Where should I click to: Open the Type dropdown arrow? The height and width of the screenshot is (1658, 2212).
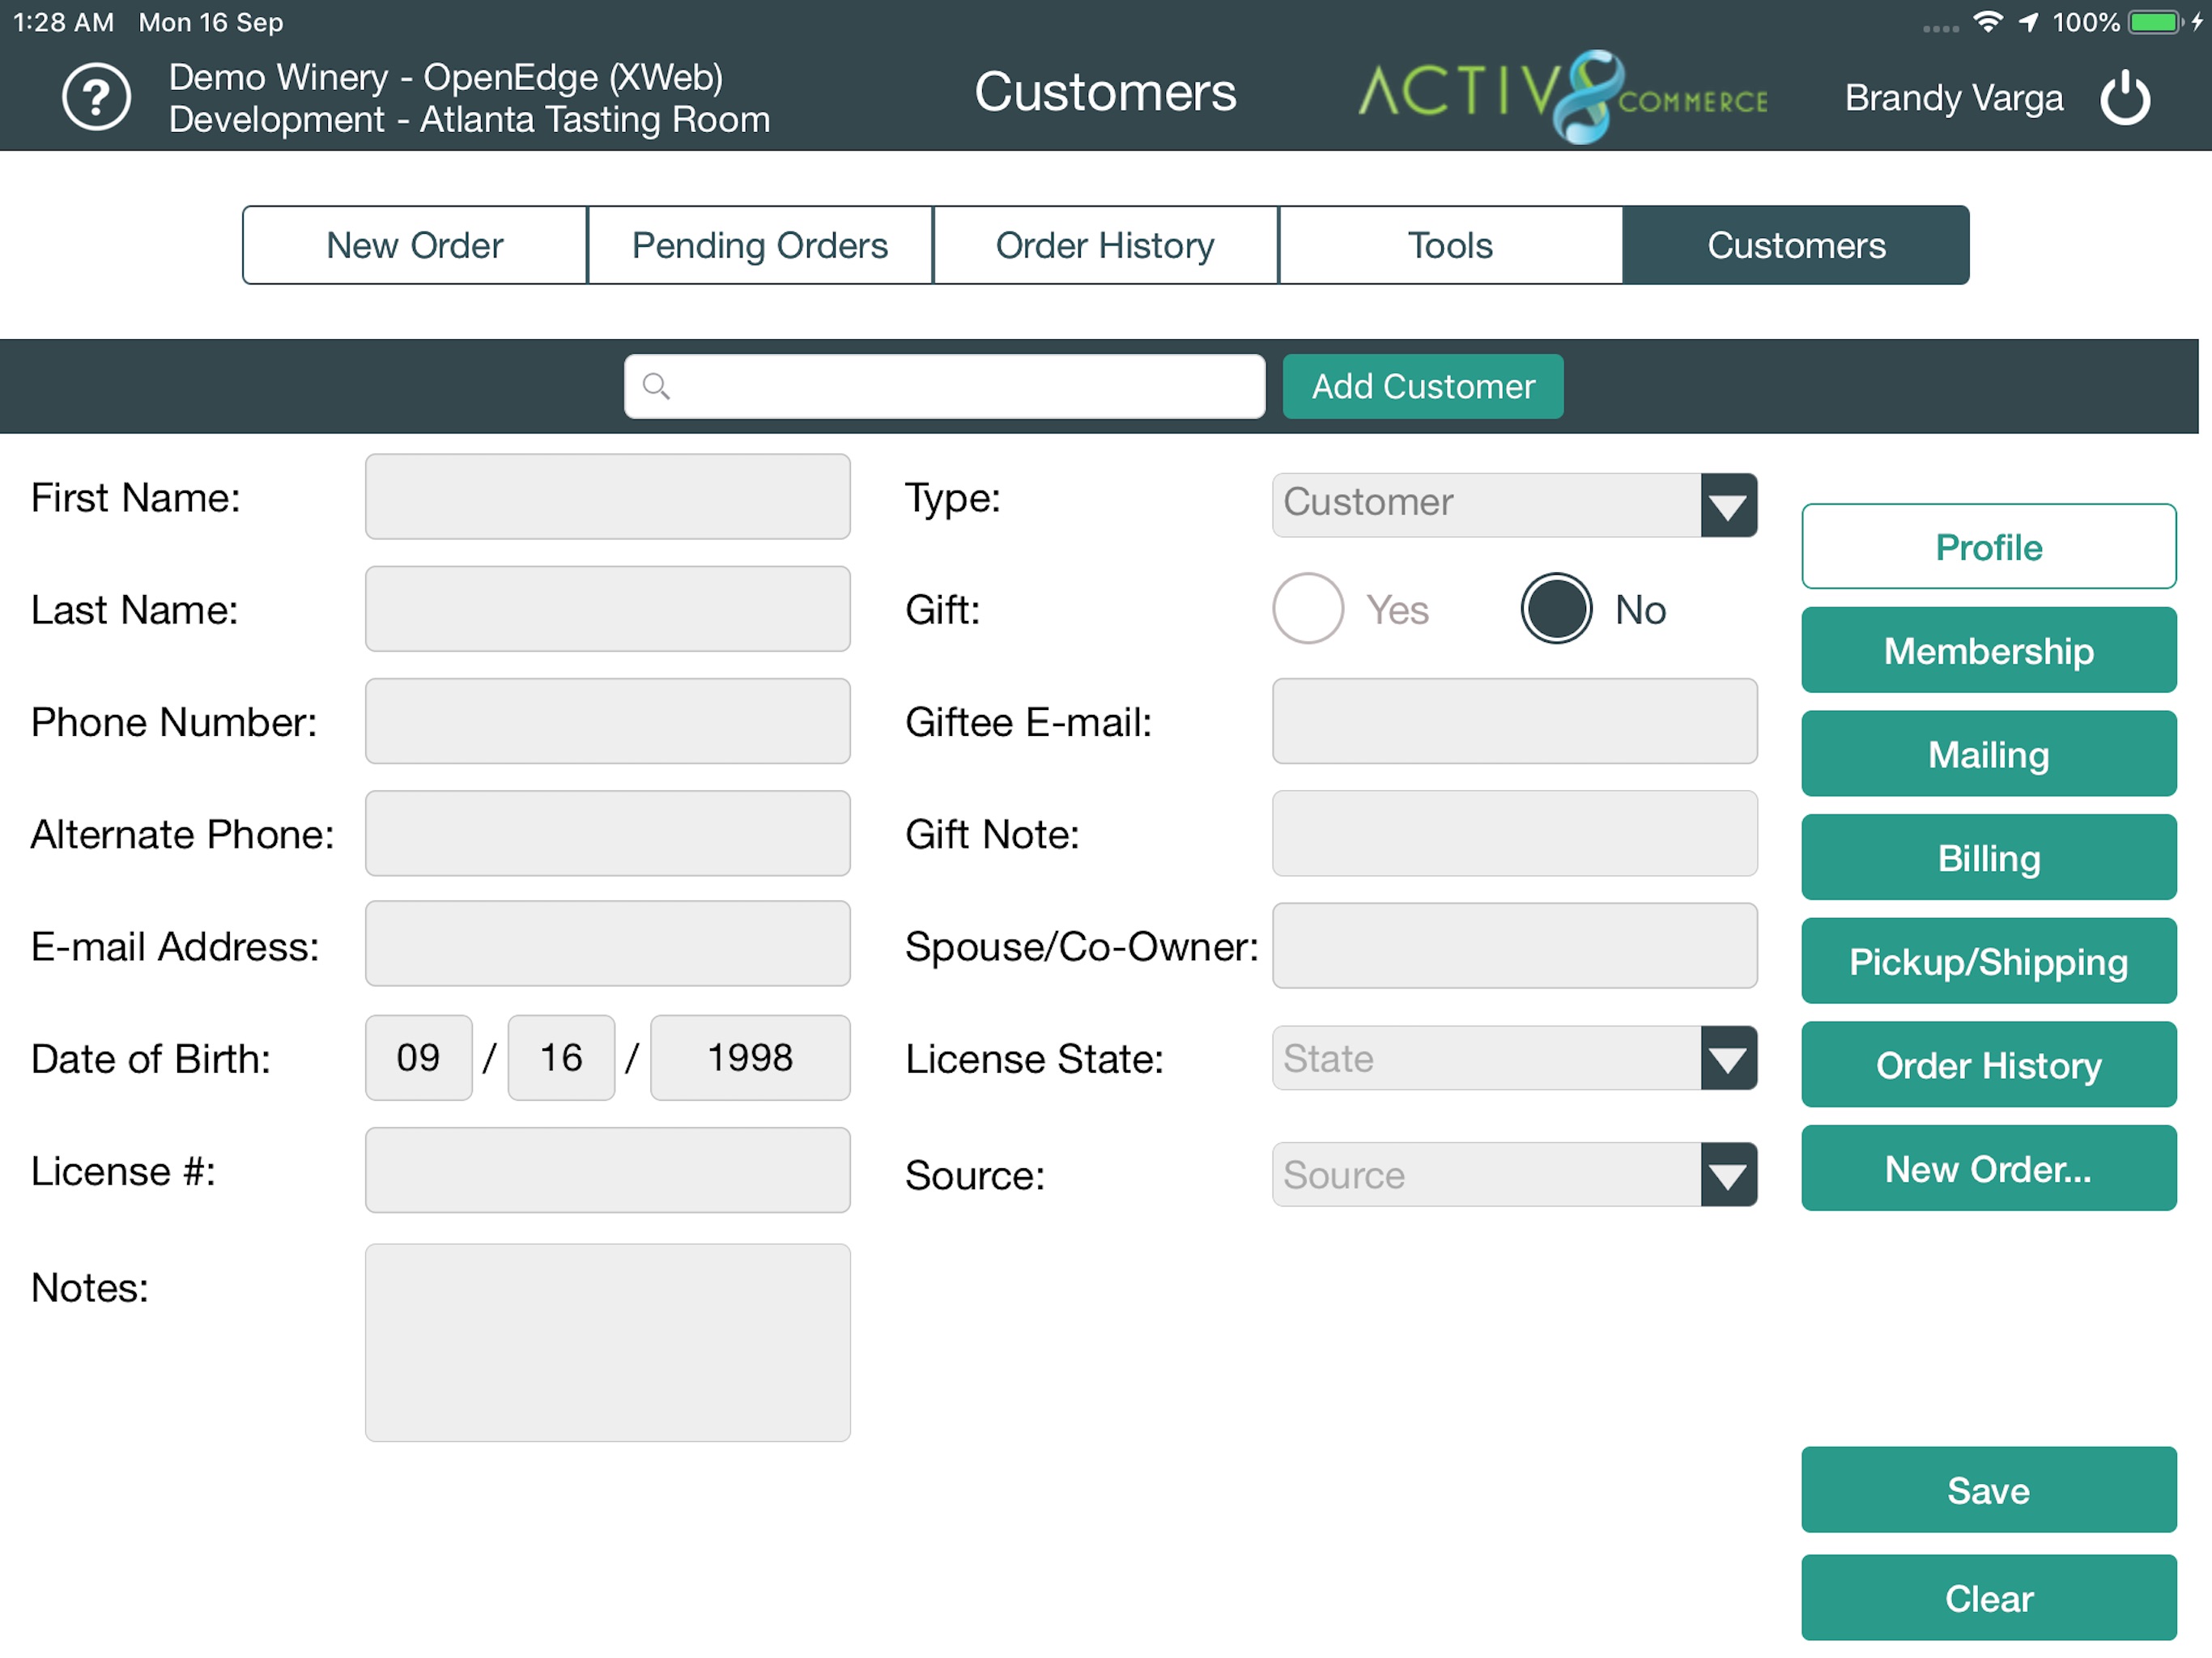1728,505
